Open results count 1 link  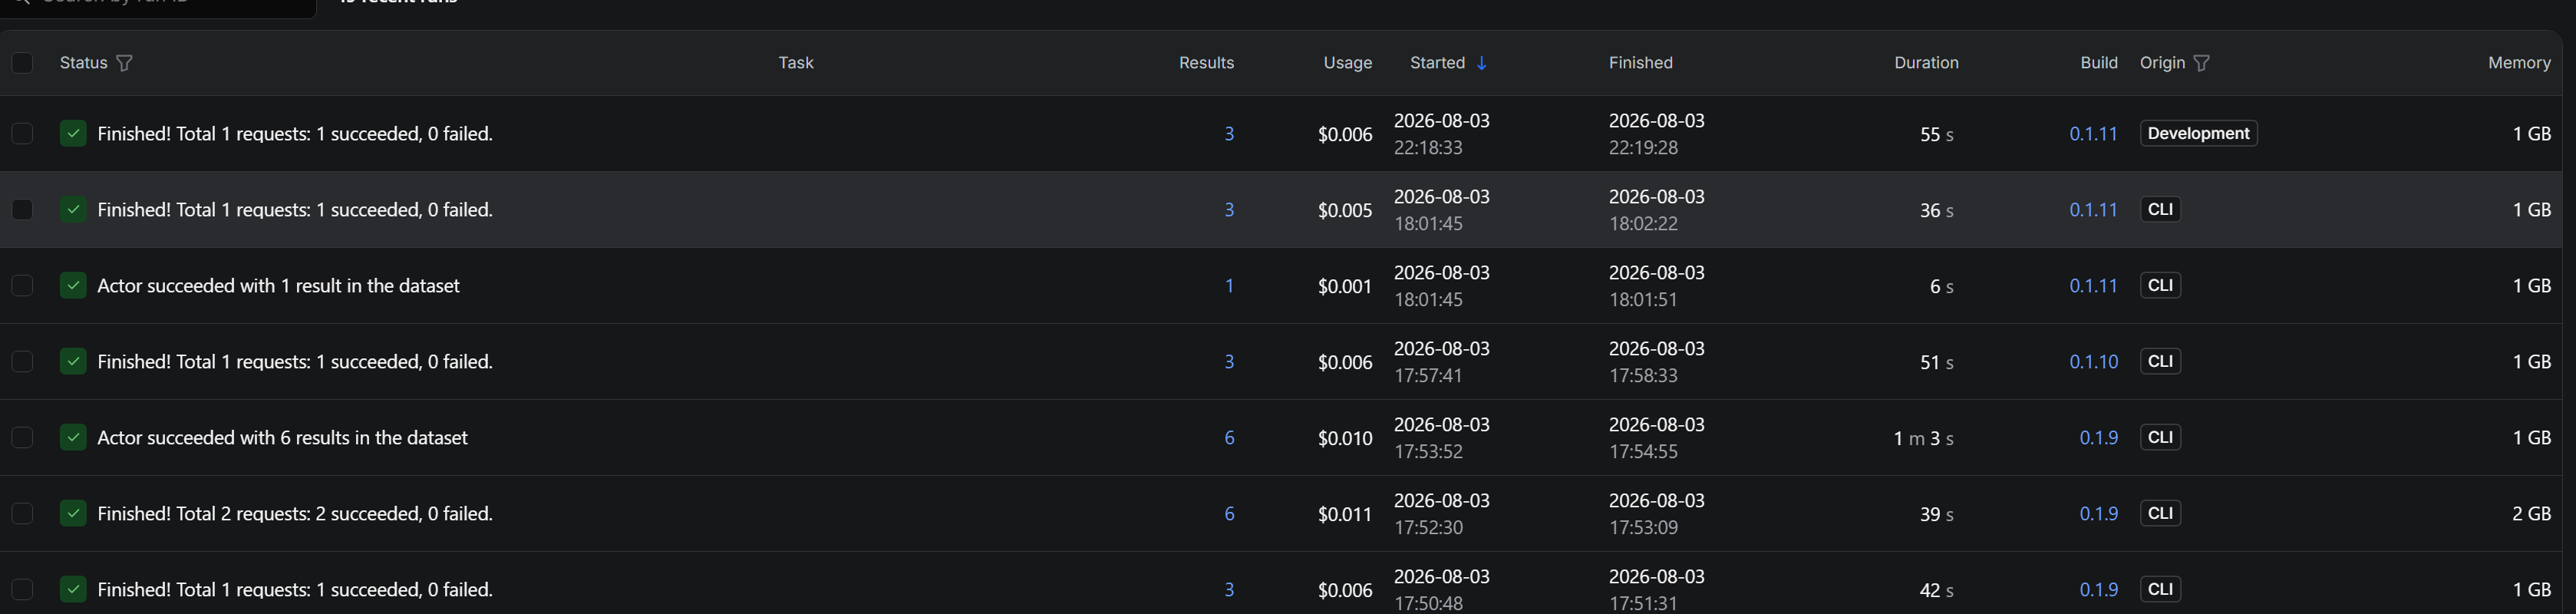coord(1229,285)
